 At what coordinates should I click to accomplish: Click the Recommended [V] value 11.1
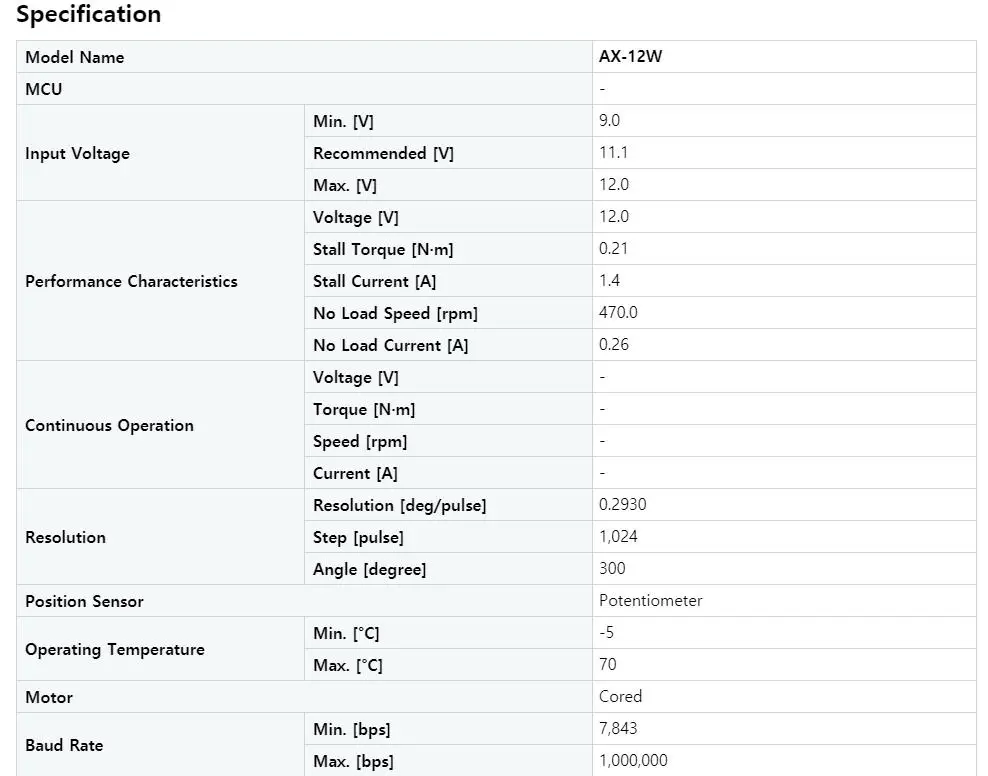(x=613, y=152)
